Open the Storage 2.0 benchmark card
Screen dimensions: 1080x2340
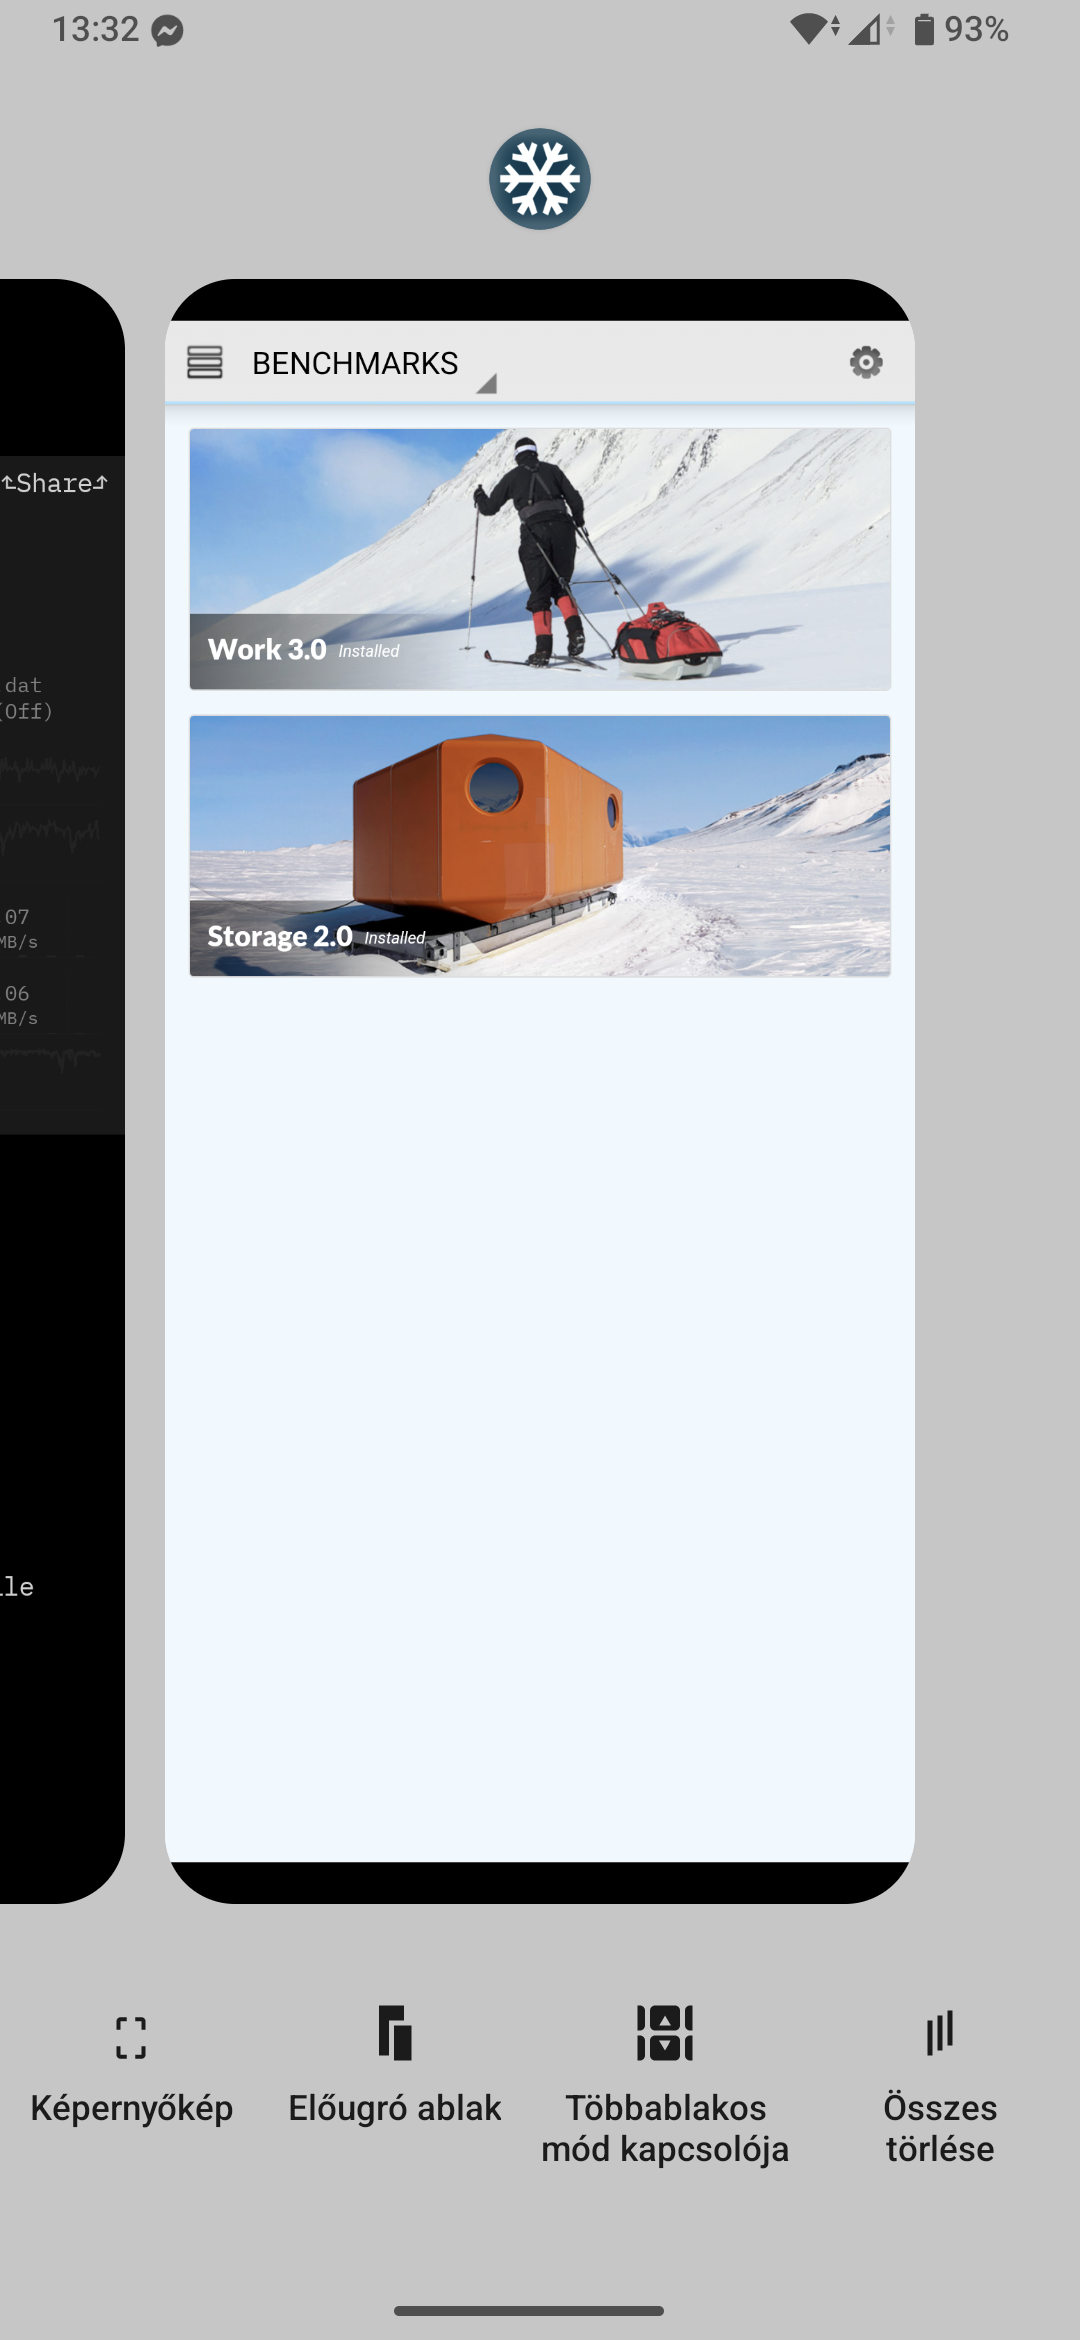540,846
